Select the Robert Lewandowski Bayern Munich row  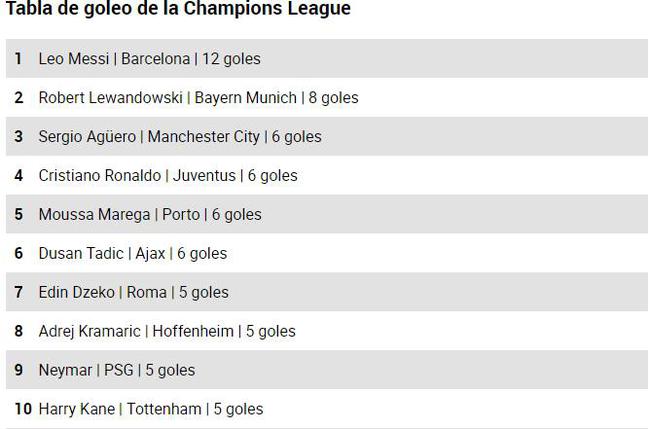click(327, 97)
